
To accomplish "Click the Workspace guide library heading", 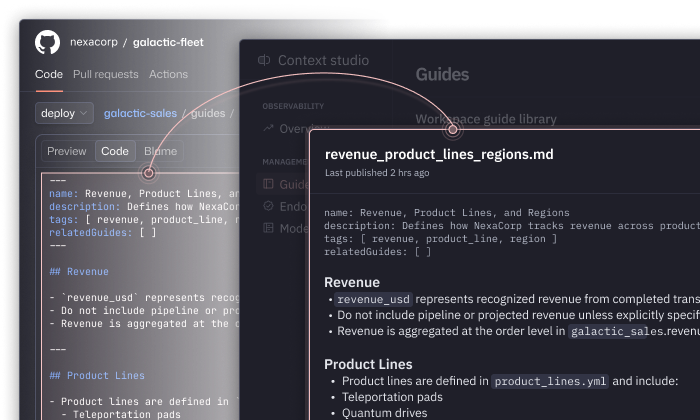I will point(486,119).
